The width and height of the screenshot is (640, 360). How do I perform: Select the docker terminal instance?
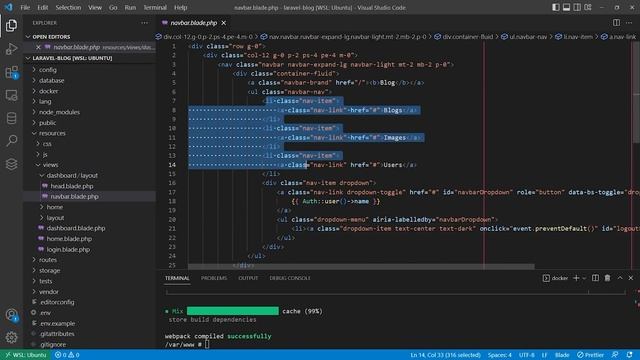tap(556, 278)
